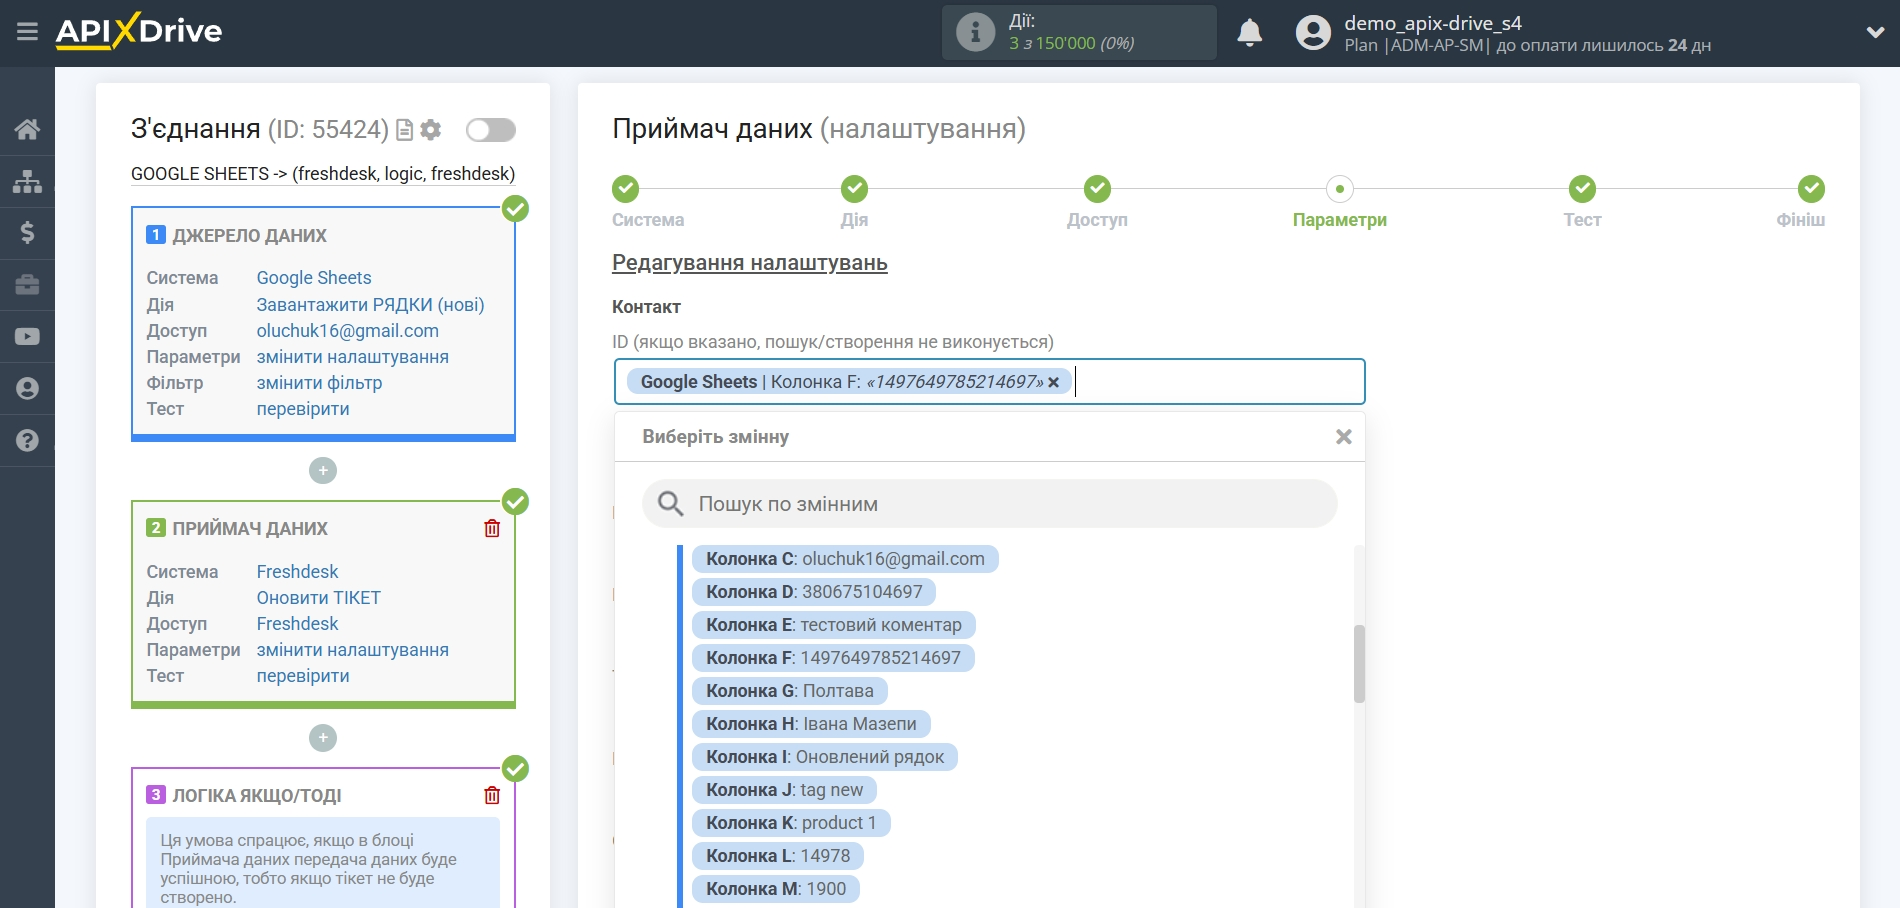Open connection settings gear icon
Screen dimensions: 1900x908
pos(431,130)
